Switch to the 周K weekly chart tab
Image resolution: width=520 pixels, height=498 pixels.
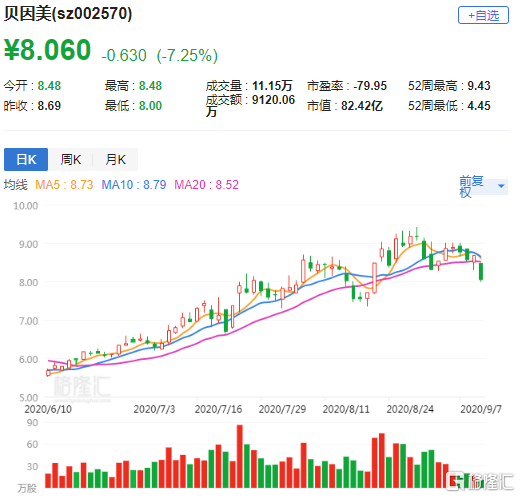[71, 159]
